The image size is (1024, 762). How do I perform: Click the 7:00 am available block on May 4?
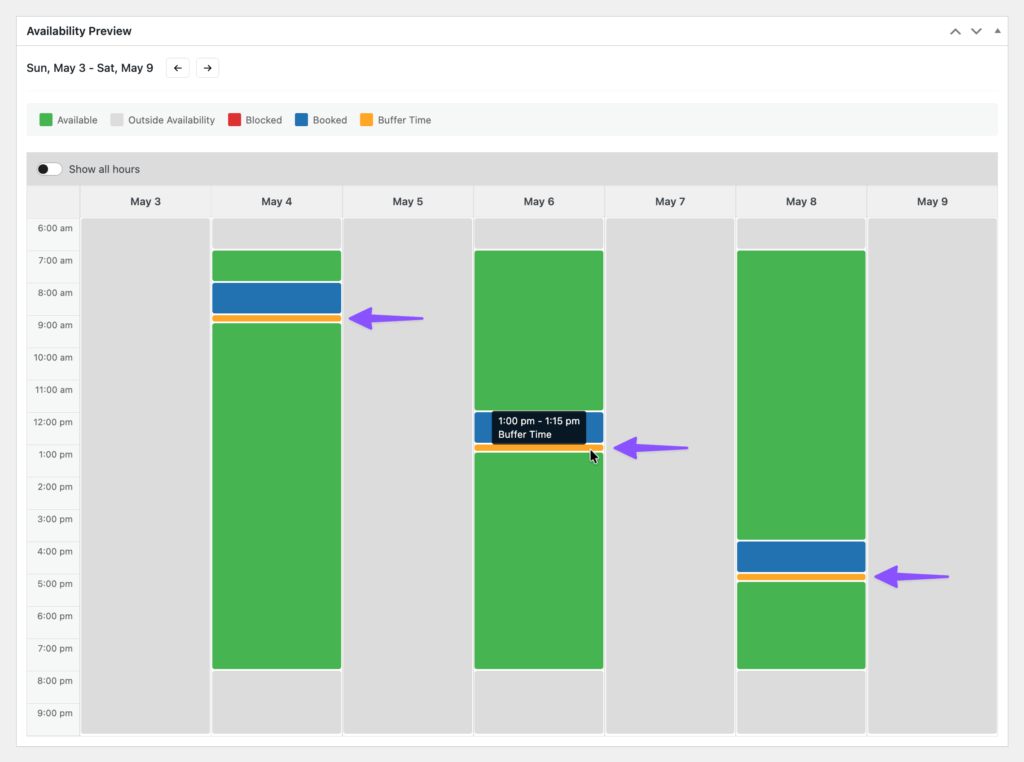[x=276, y=266]
